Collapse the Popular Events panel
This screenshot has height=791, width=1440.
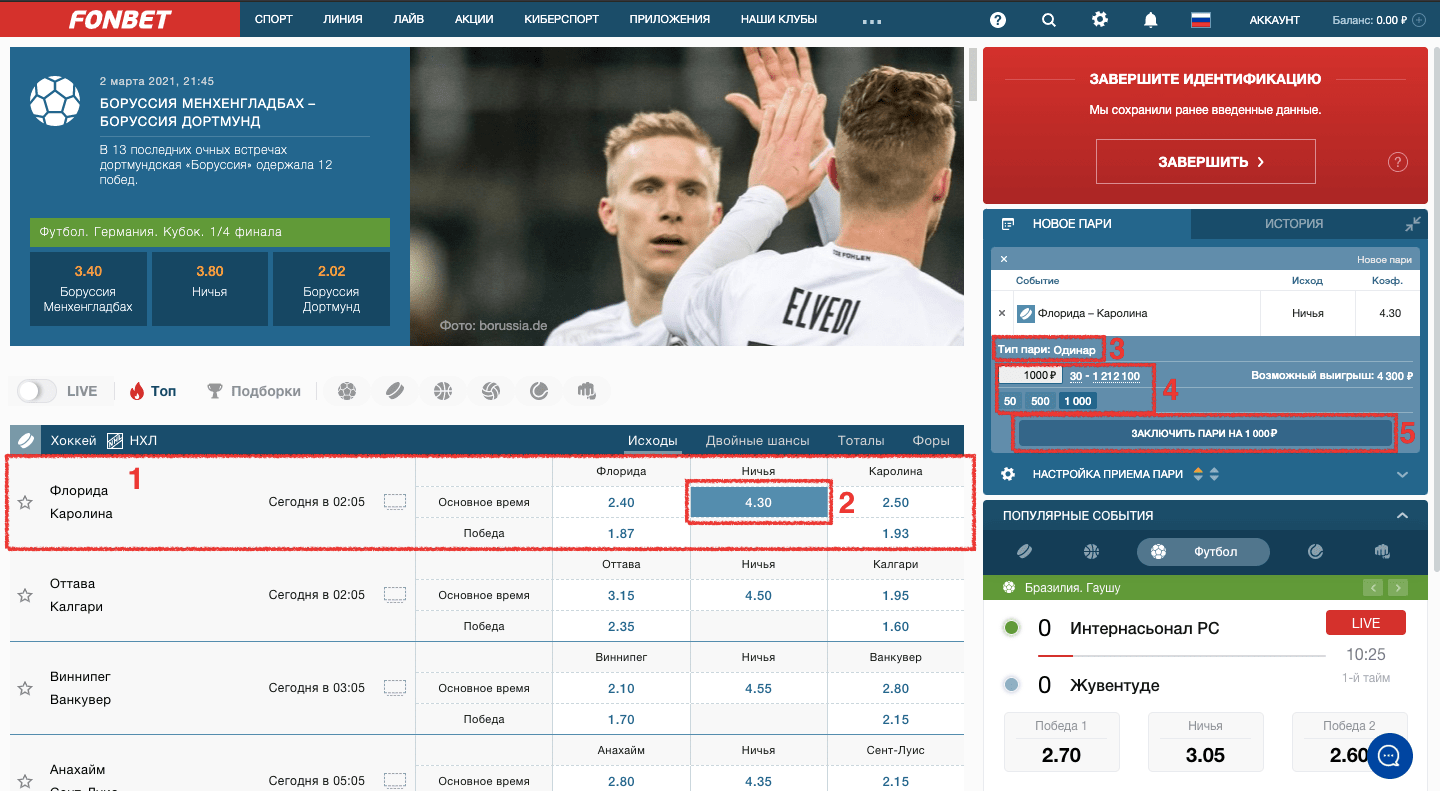[1402, 516]
